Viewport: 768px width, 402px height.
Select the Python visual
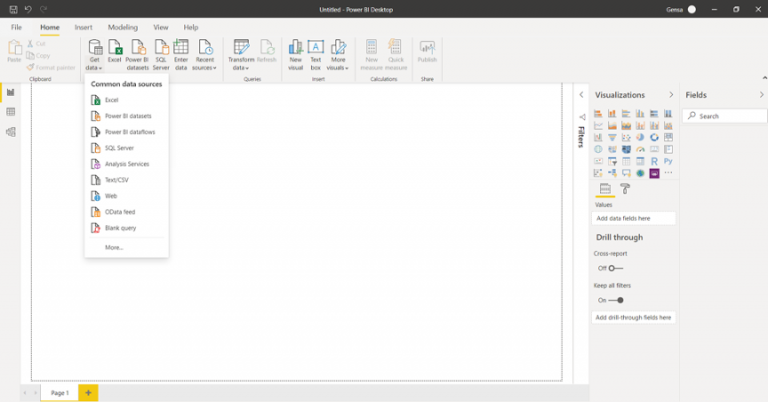(x=668, y=161)
